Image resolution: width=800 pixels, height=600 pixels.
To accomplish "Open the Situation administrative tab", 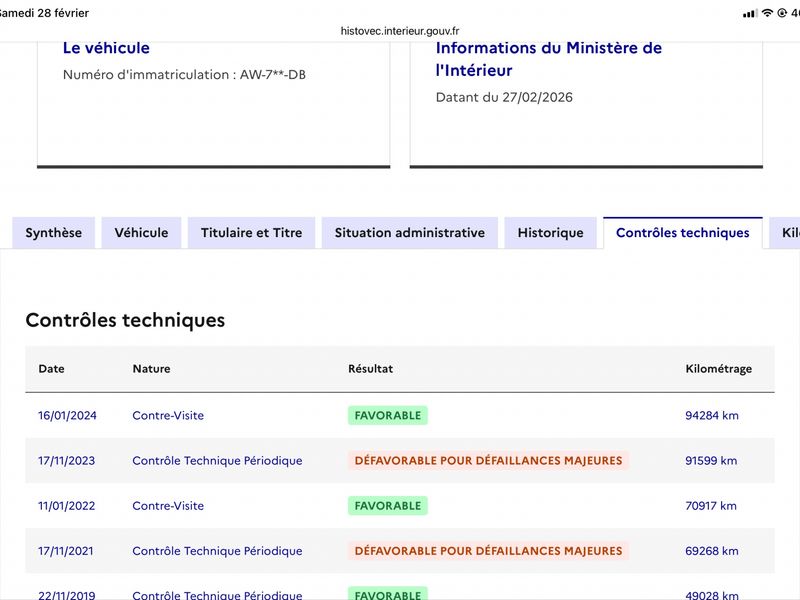I will pos(409,233).
